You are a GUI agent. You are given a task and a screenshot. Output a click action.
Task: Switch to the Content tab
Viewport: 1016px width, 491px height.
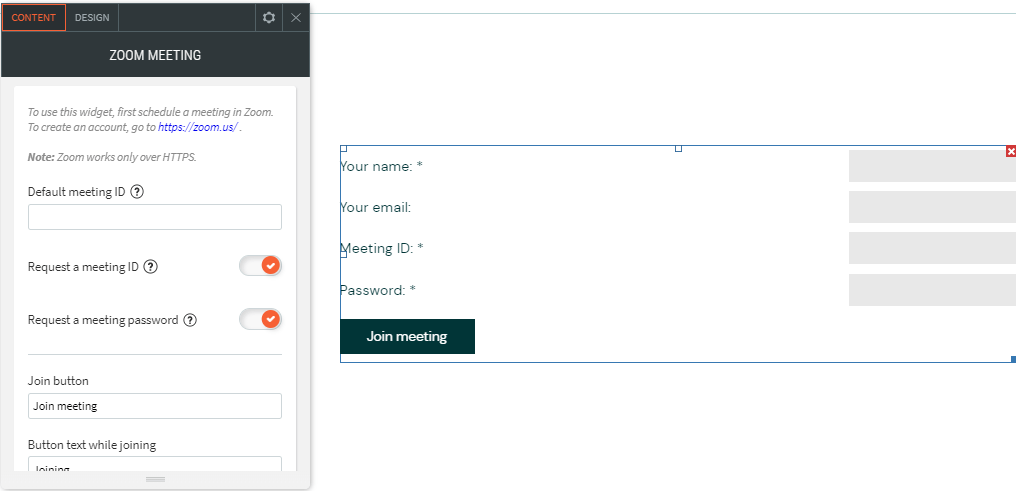(34, 18)
